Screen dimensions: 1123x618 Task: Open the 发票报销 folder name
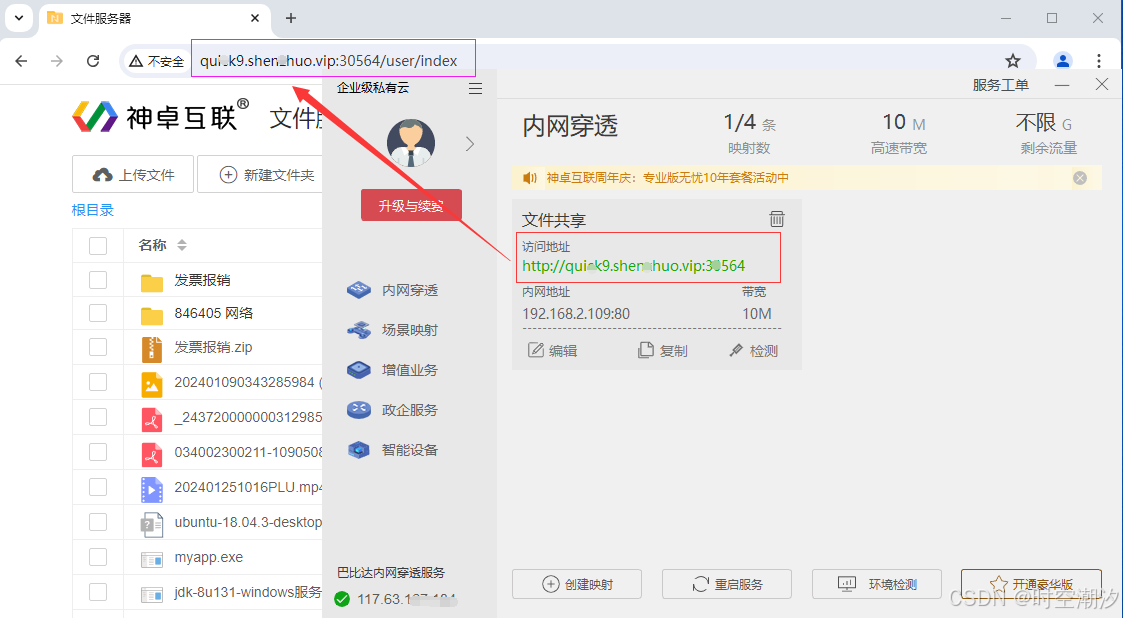click(203, 280)
